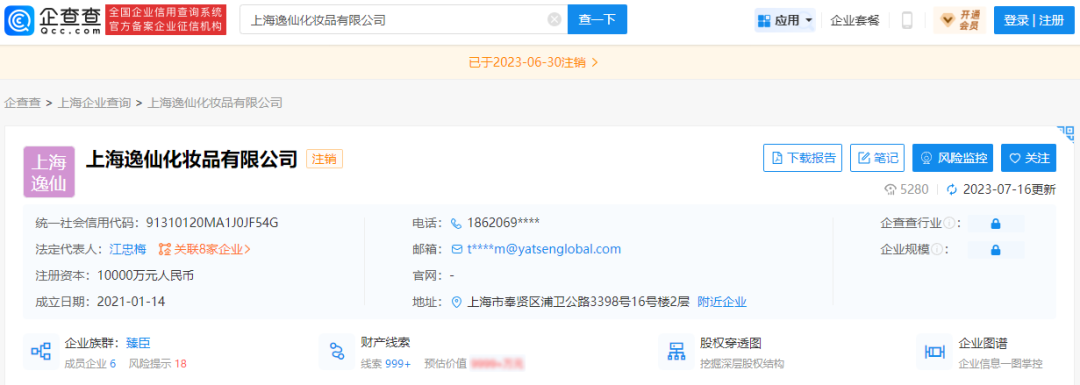
Task: Click the 线索 999+ count
Action: 386,363
